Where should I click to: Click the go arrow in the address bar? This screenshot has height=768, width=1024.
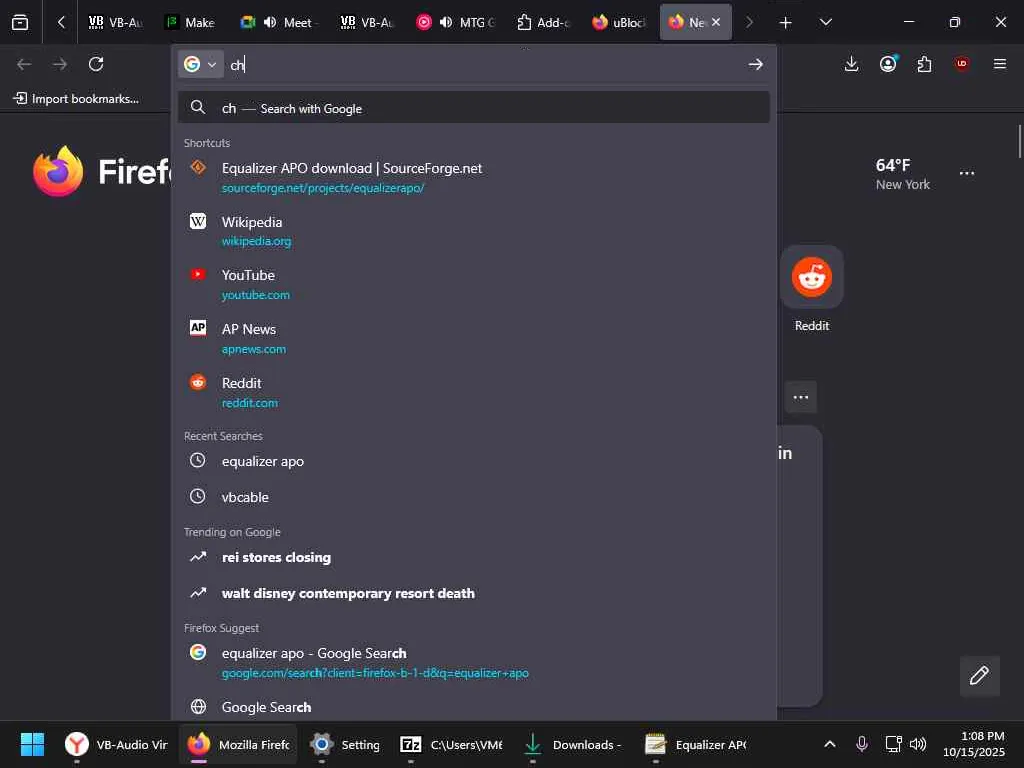(756, 64)
